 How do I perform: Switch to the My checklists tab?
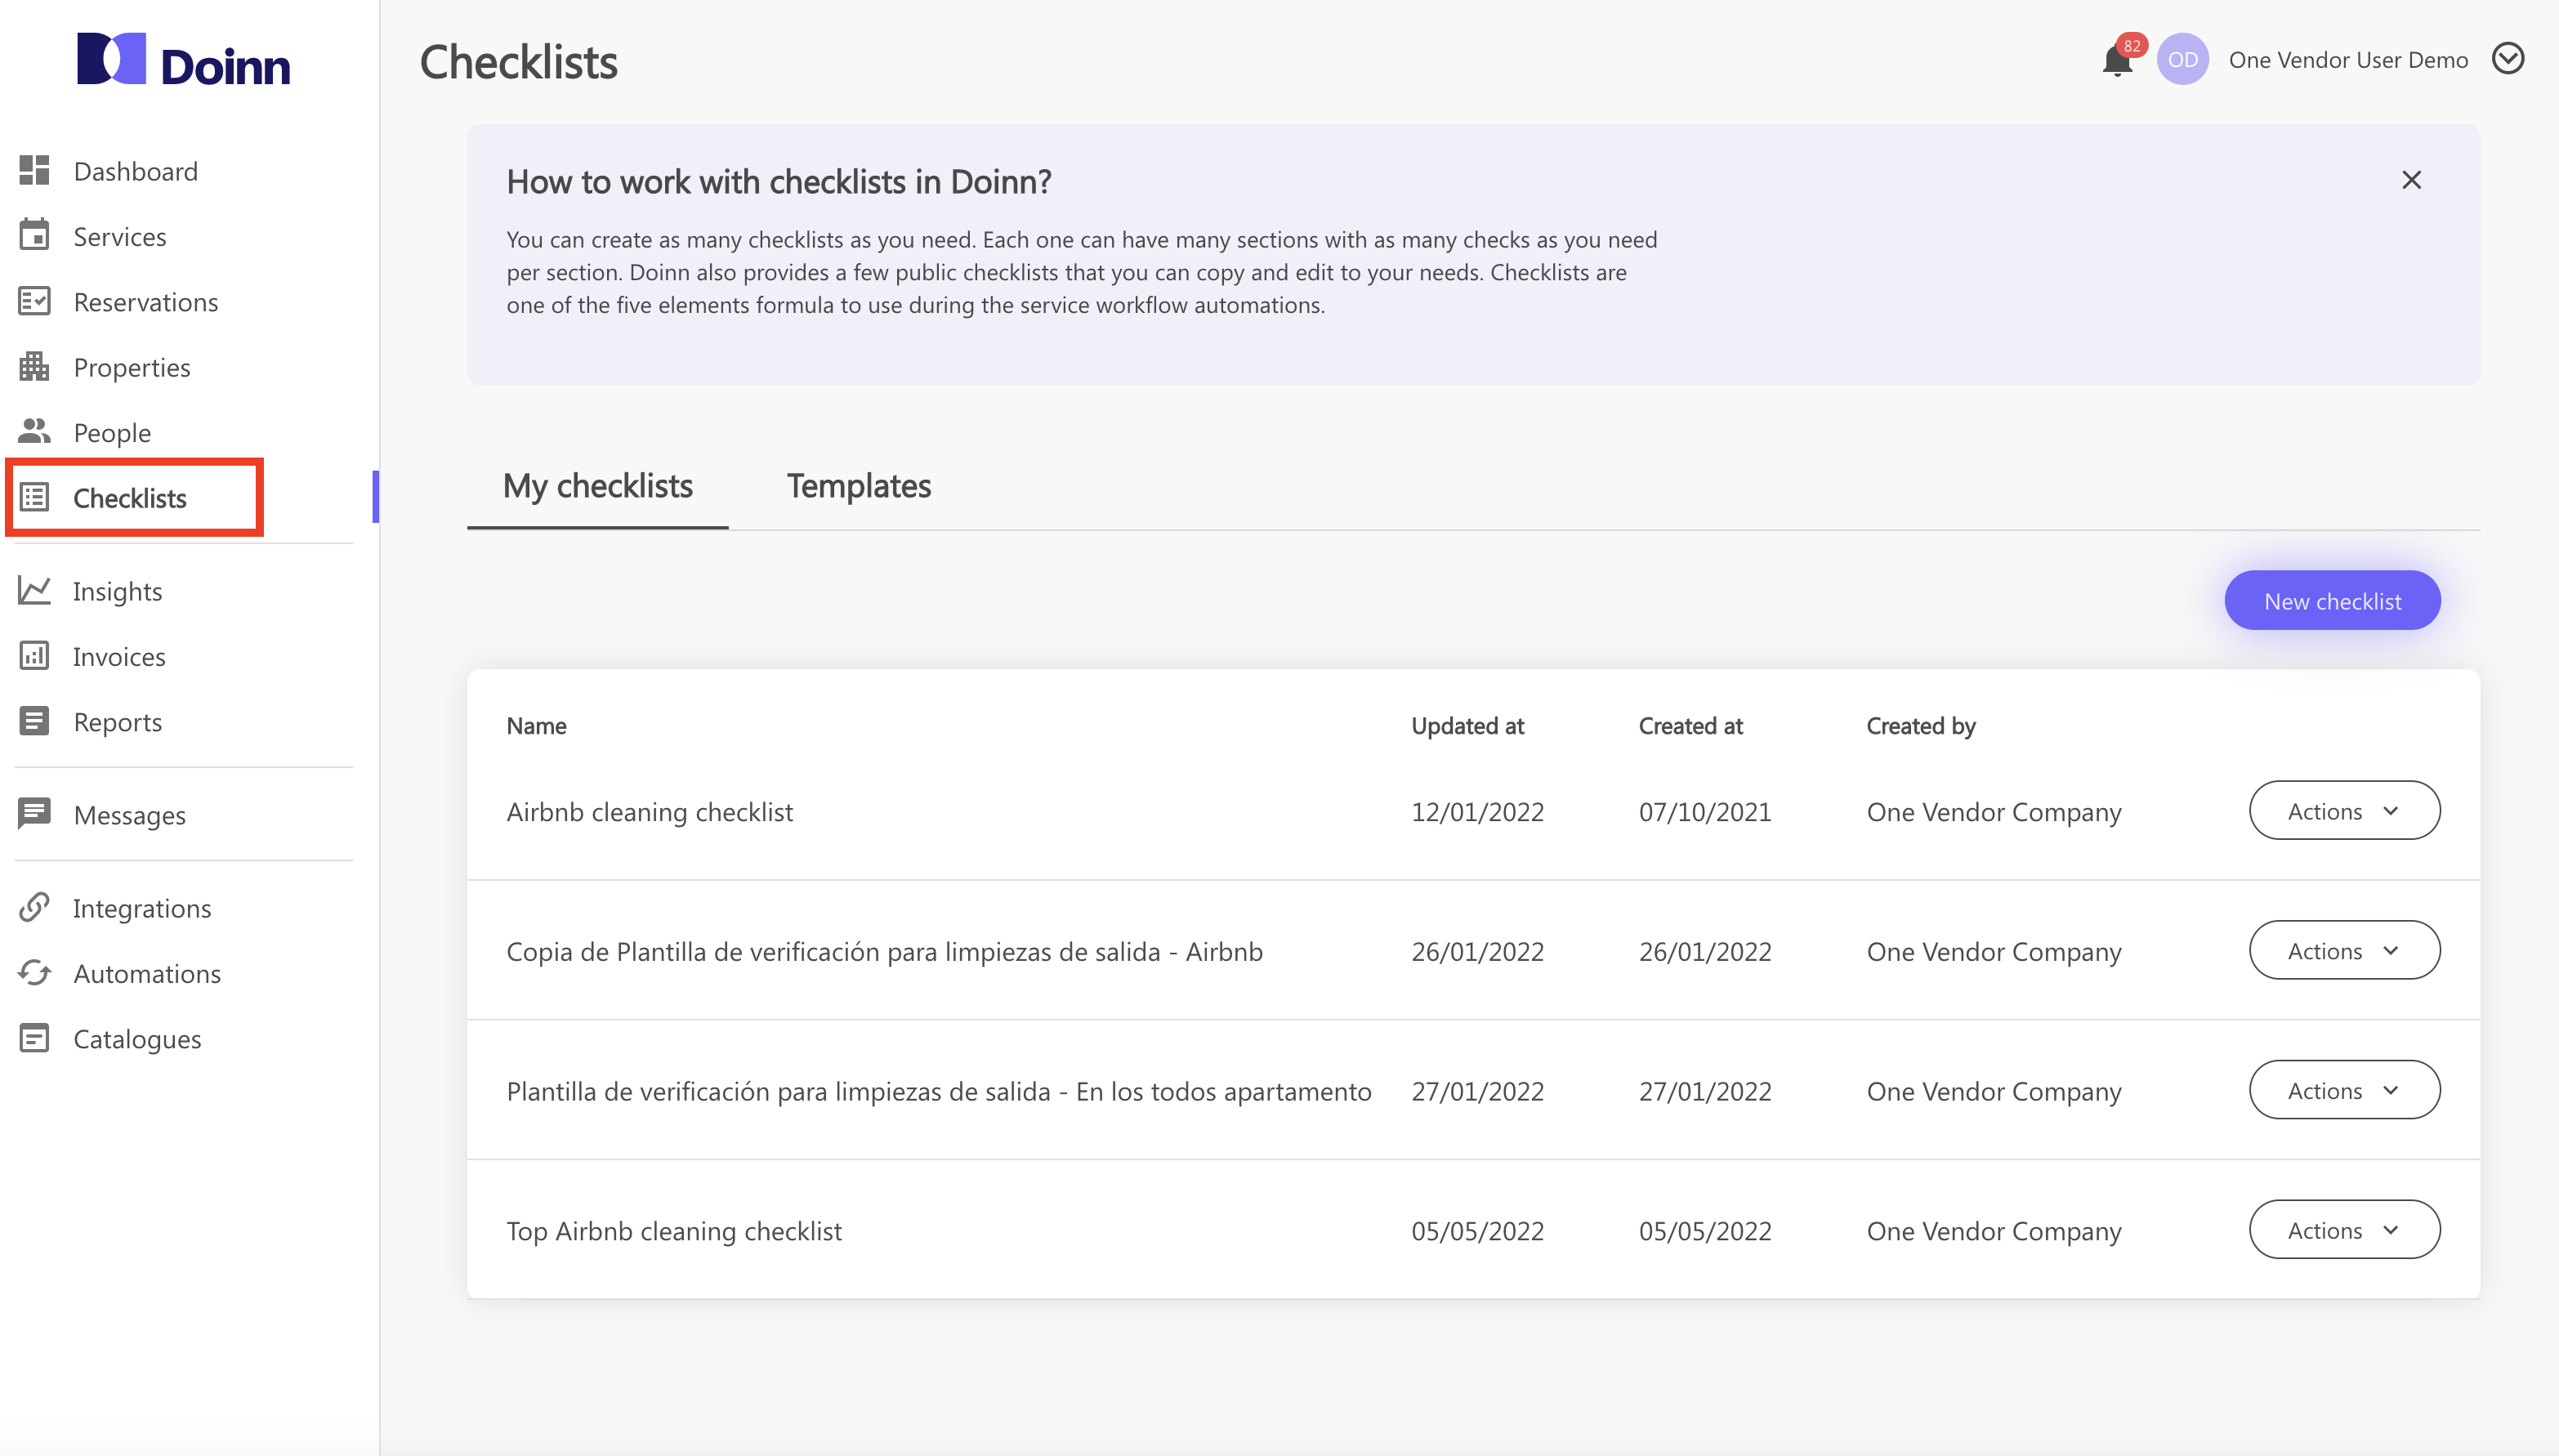pos(597,486)
